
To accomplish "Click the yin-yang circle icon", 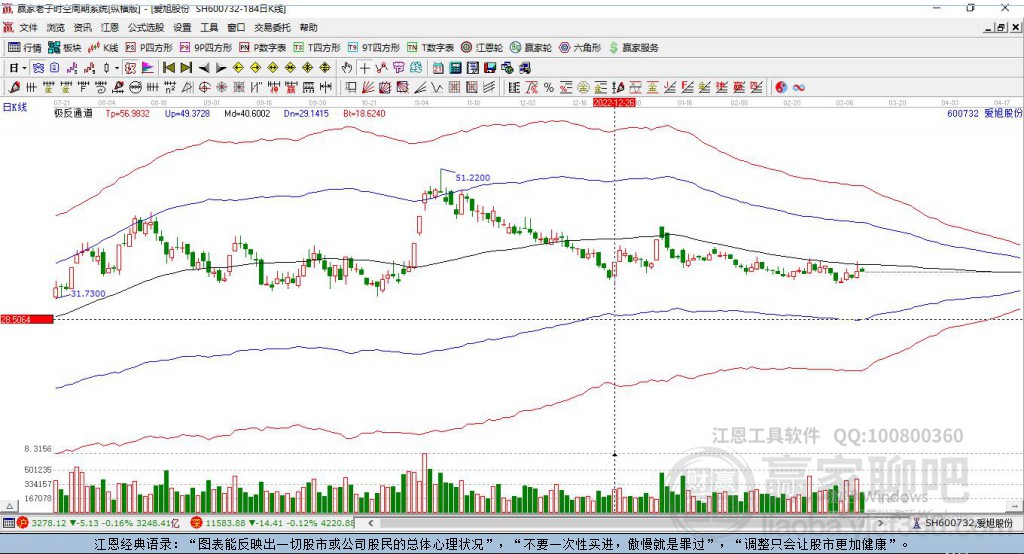I will pos(781,87).
